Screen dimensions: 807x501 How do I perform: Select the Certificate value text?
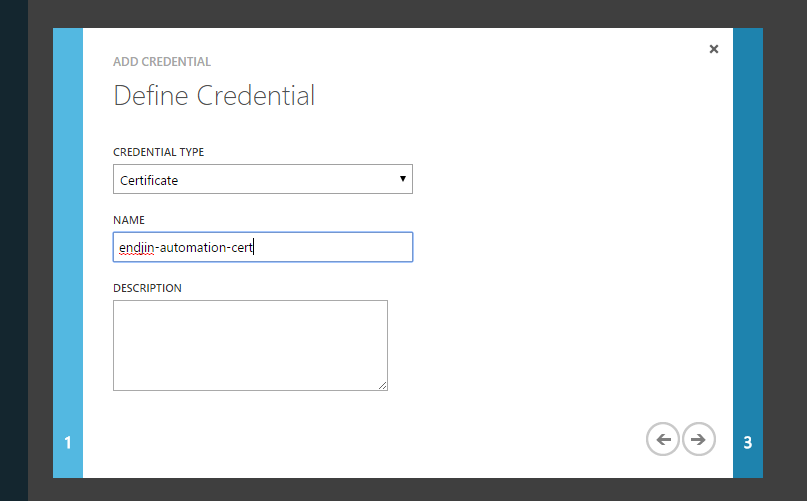point(149,180)
